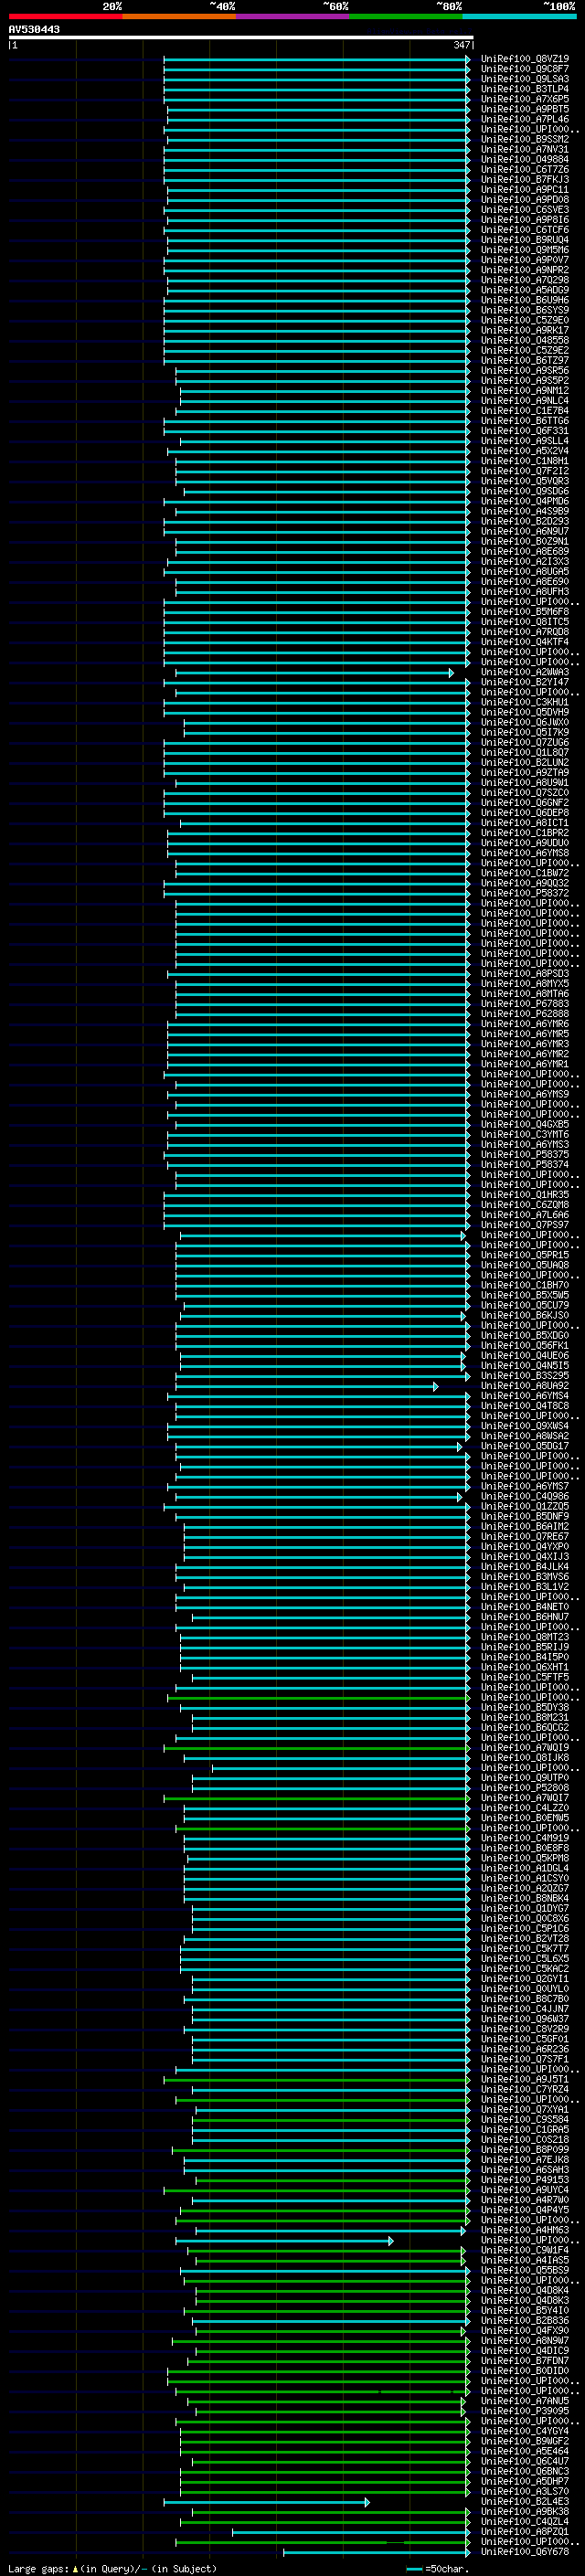Viewport: 585px width, 2576px height.
Task: Click hit label UniRef100_A8UA92
Action: tap(525, 1386)
